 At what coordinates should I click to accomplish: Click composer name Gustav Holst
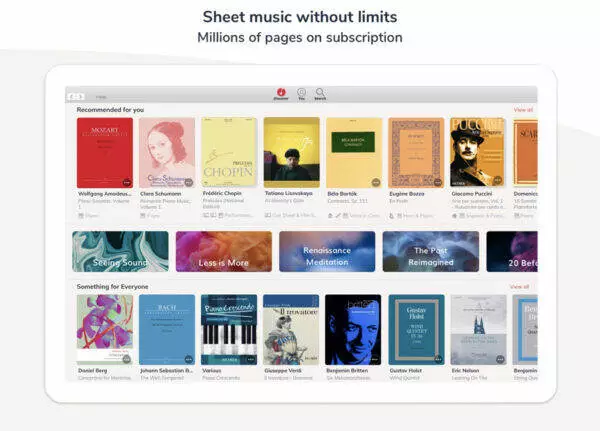point(406,371)
